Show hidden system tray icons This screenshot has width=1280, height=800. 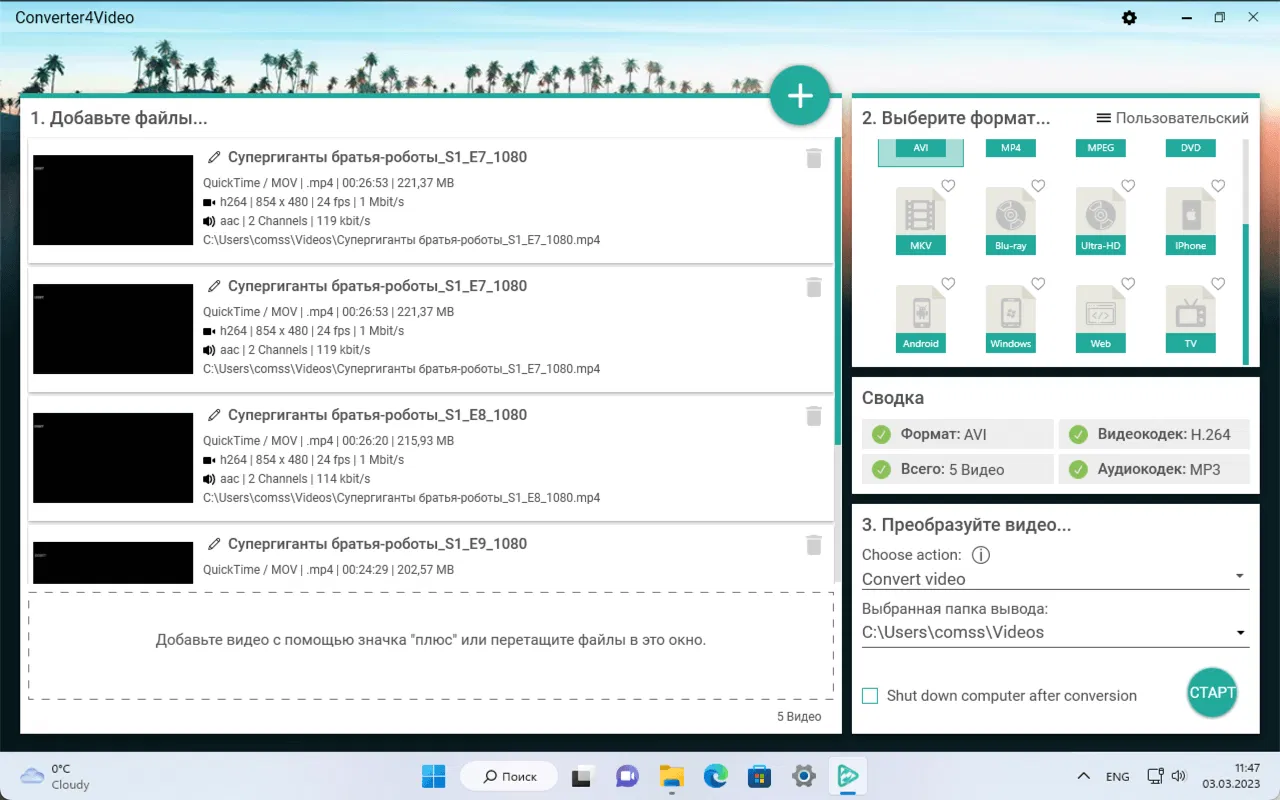click(x=1083, y=776)
